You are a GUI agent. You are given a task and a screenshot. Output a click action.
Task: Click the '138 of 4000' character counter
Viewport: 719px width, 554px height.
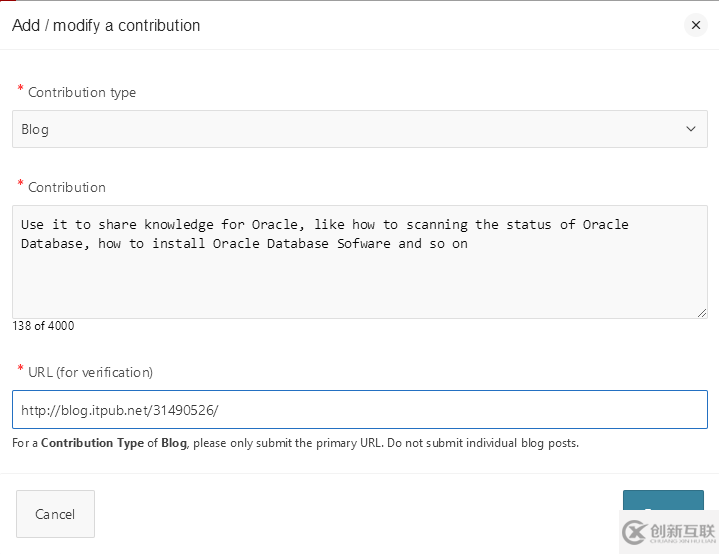click(x=43, y=326)
